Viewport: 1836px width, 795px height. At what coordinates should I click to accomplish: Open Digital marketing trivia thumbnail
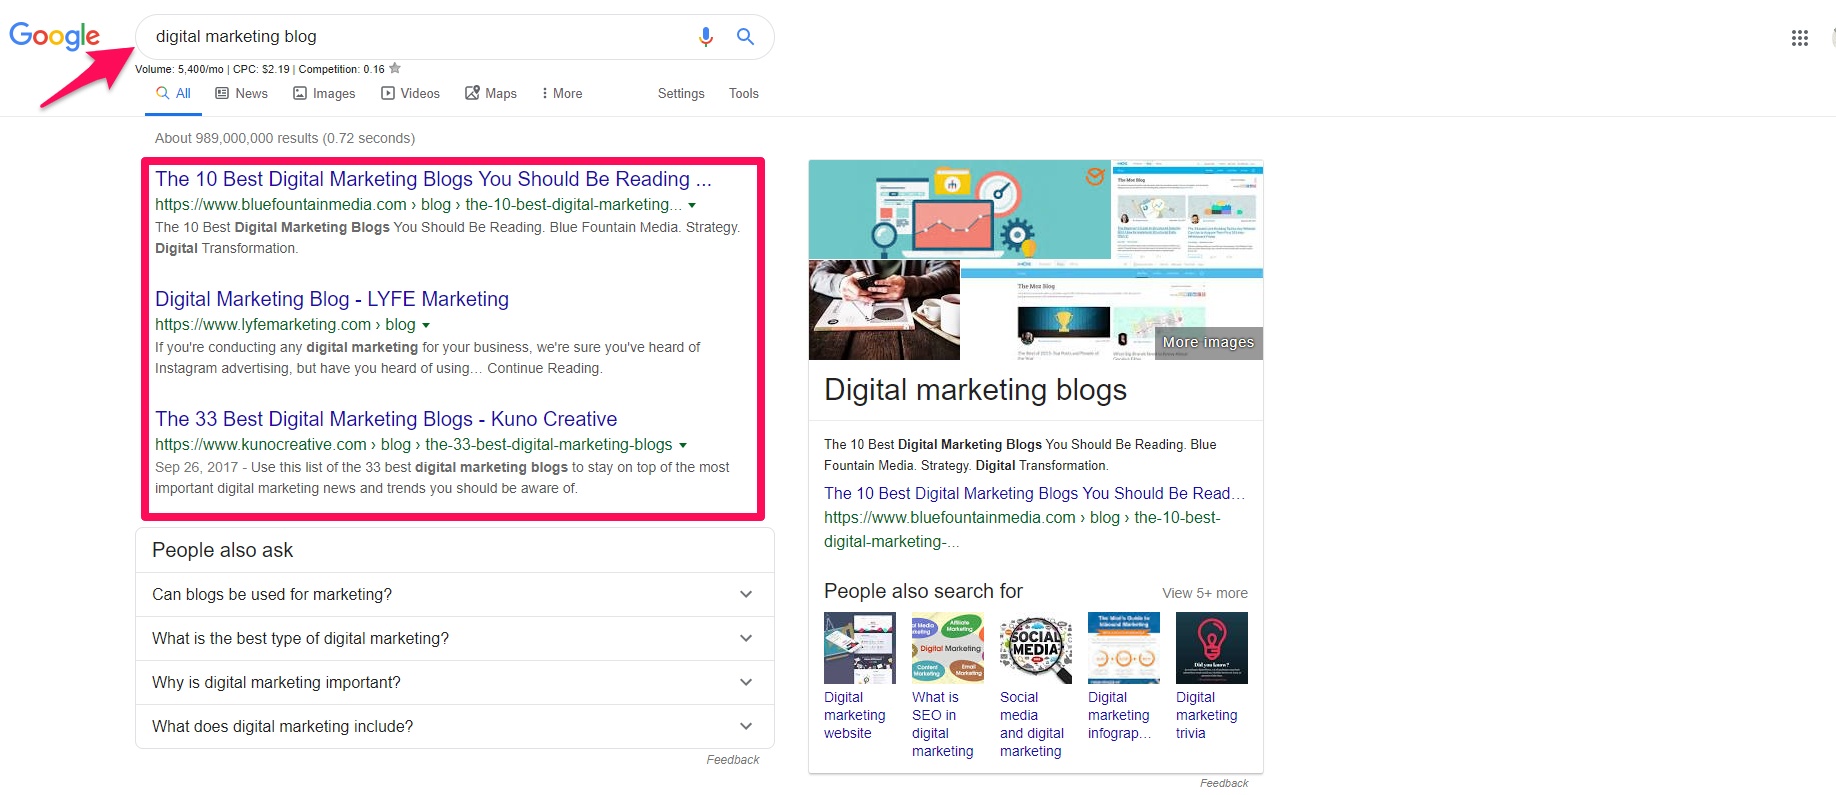tap(1212, 648)
